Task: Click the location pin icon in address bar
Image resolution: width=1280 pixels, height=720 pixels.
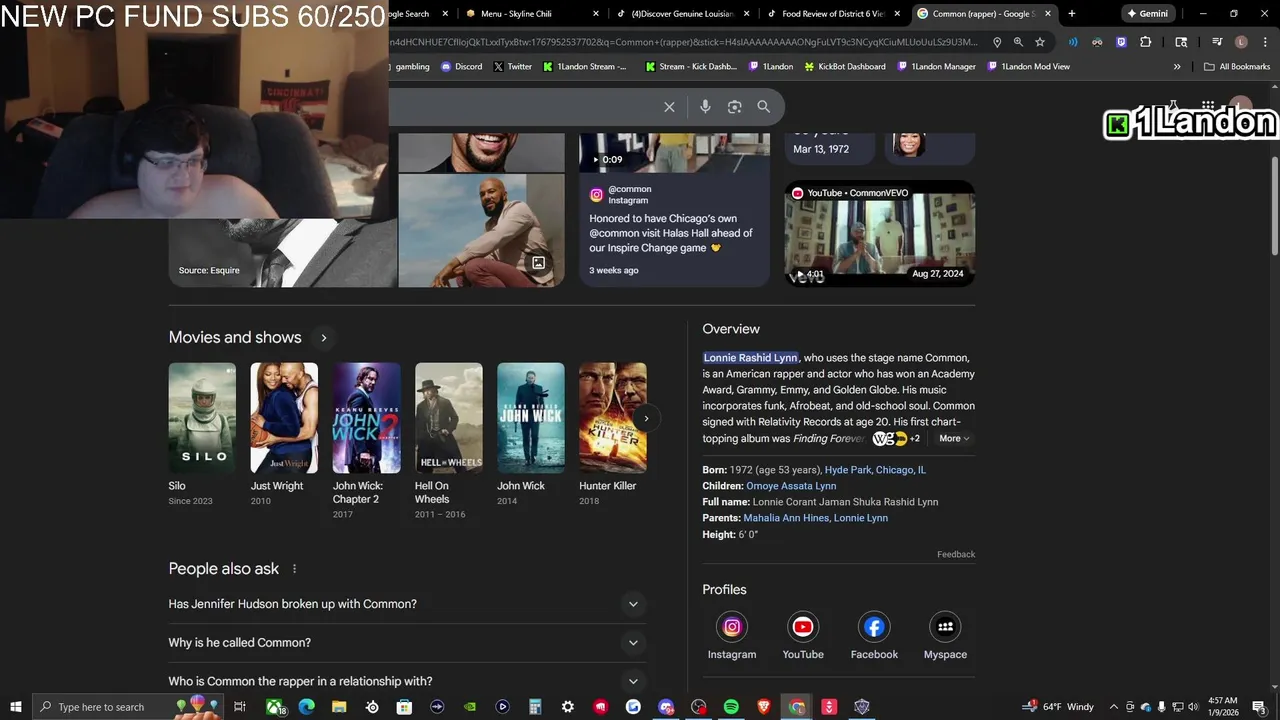Action: (997, 42)
